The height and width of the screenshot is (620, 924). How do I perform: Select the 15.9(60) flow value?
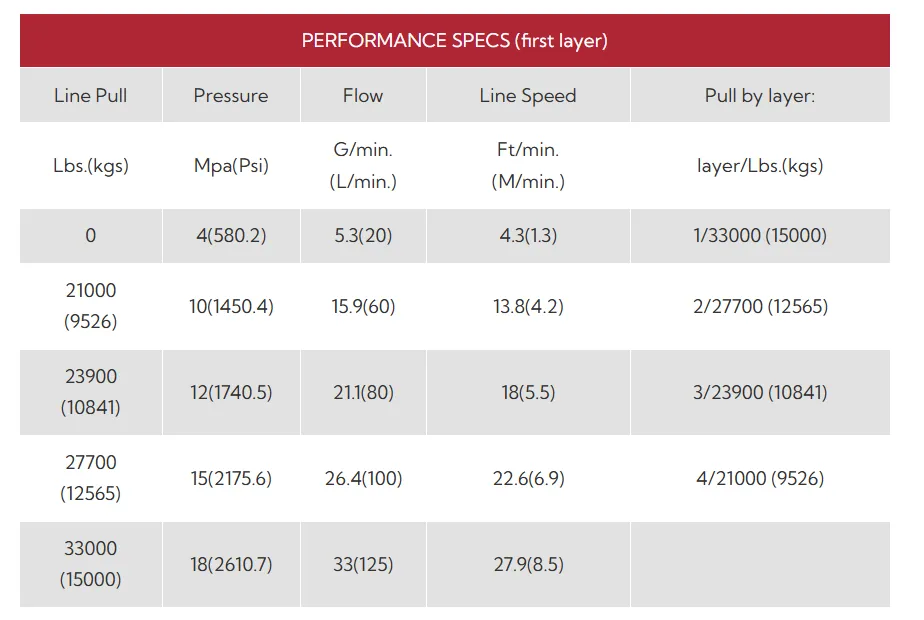click(x=363, y=306)
